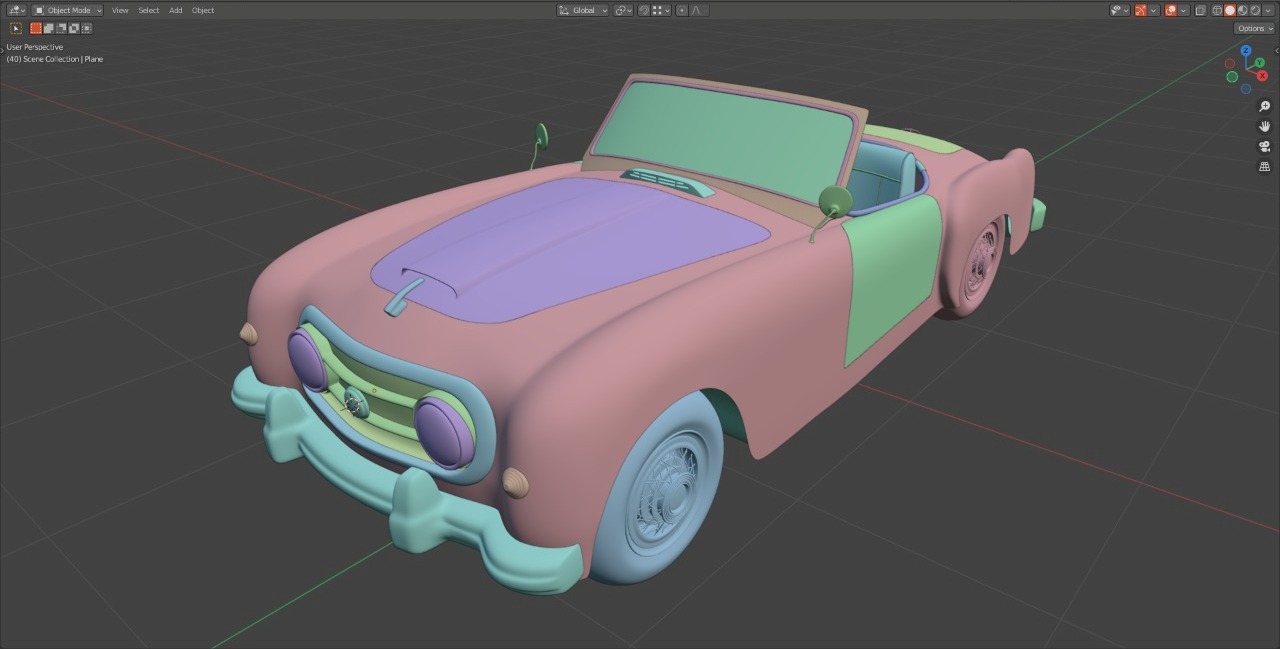This screenshot has height=649, width=1280.
Task: Click the Y axis on navigation gizmo
Action: point(1260,63)
